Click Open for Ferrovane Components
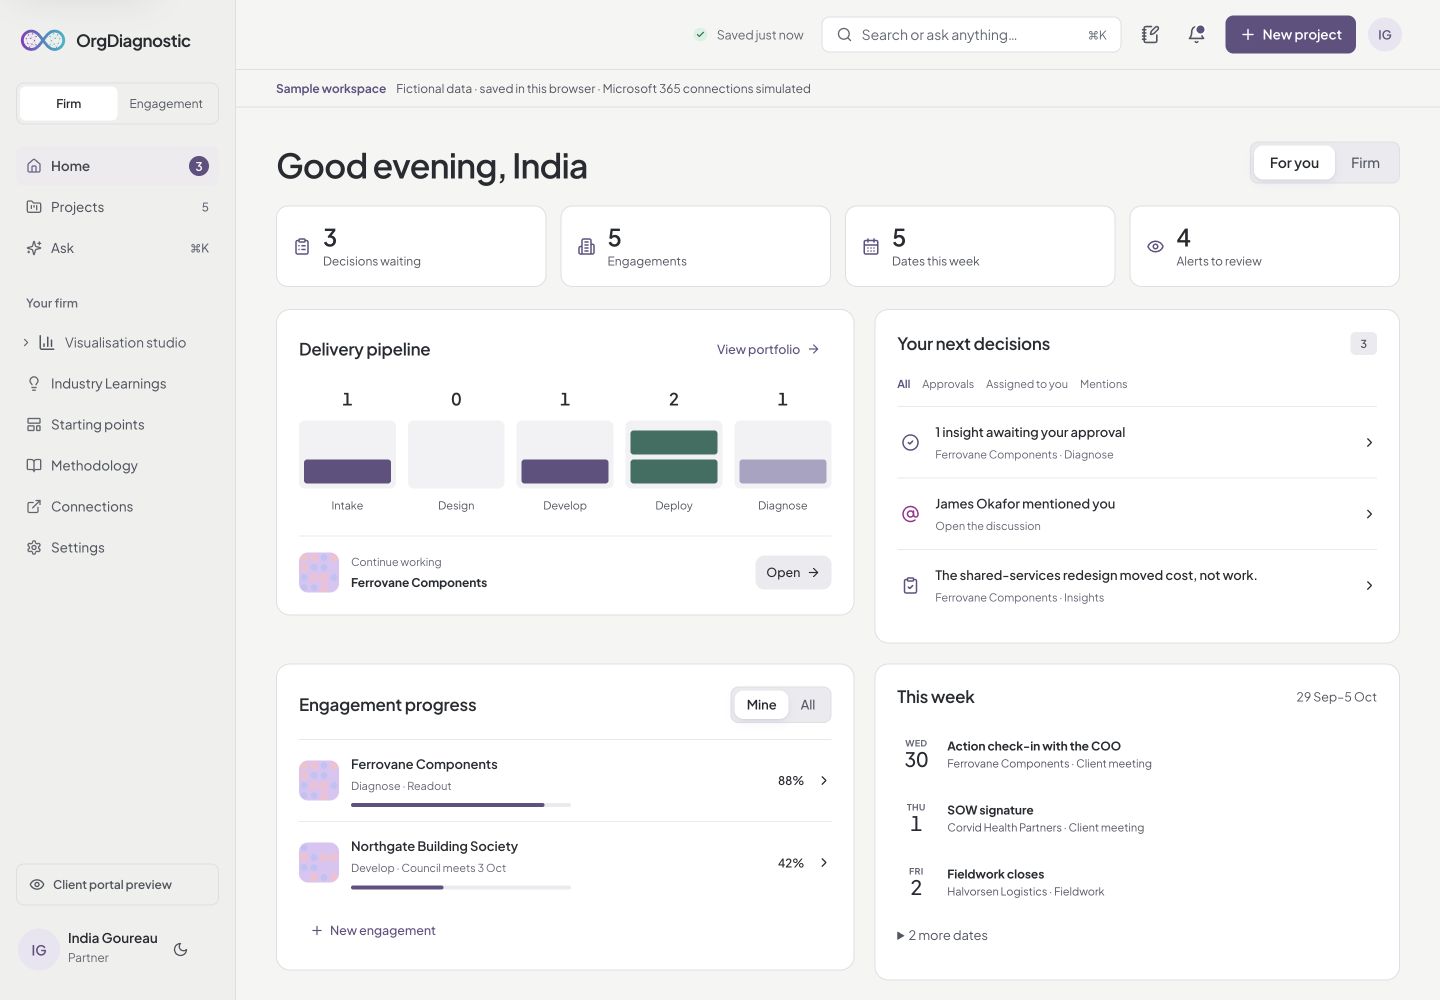 point(793,572)
